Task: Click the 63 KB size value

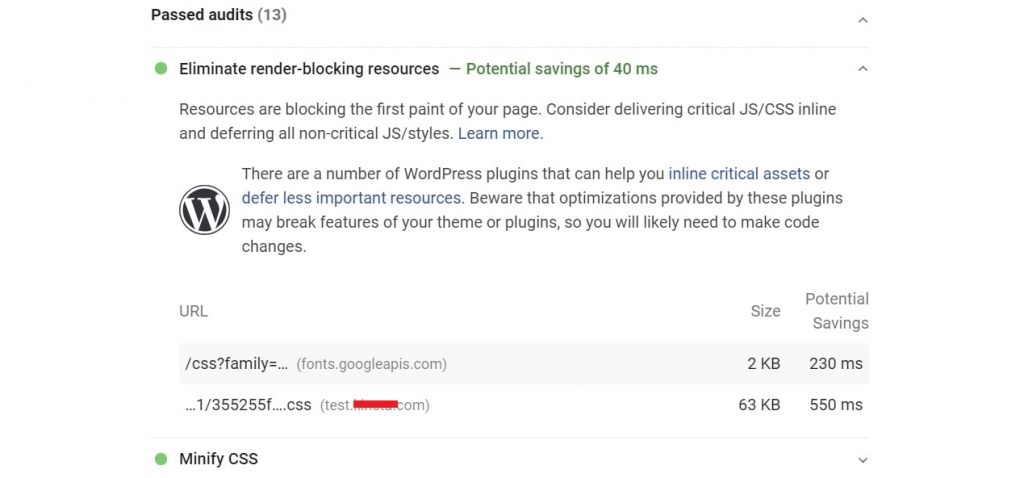Action: coord(764,405)
